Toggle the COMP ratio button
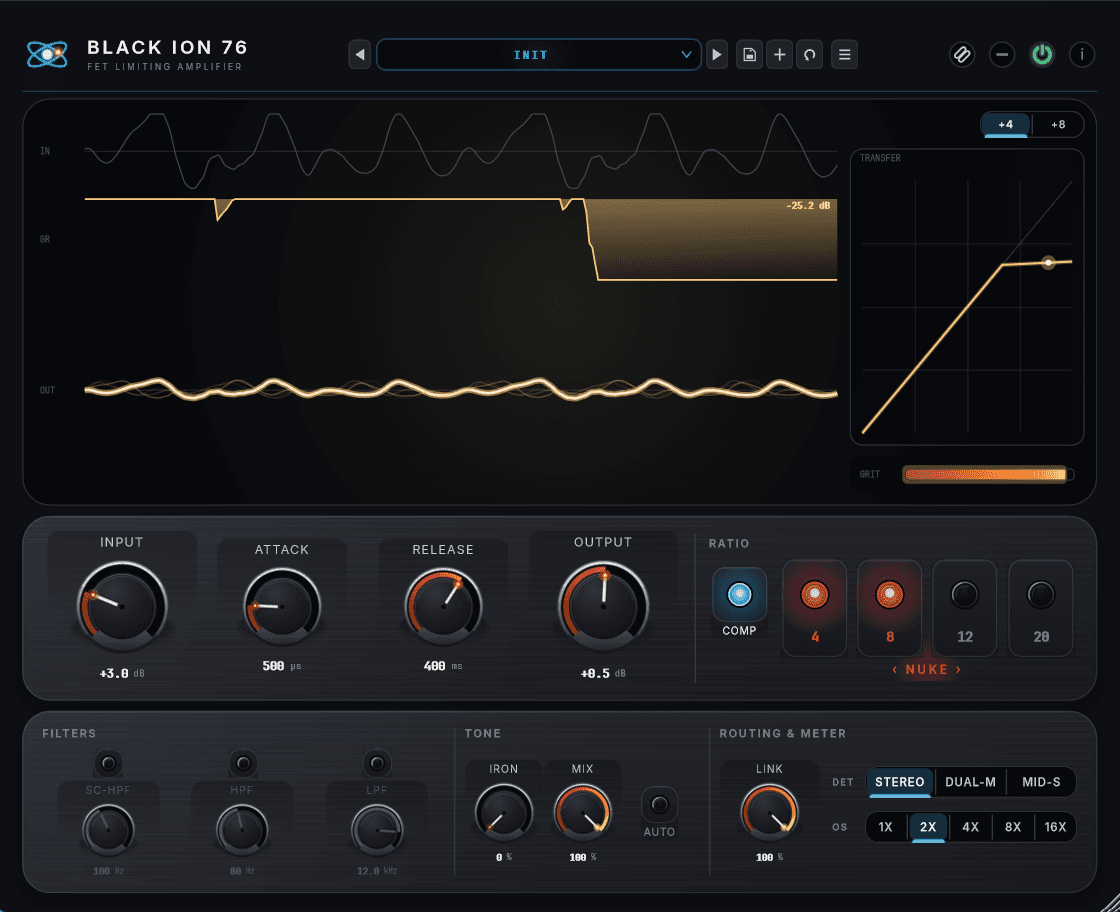The width and height of the screenshot is (1120, 912). (x=739, y=594)
